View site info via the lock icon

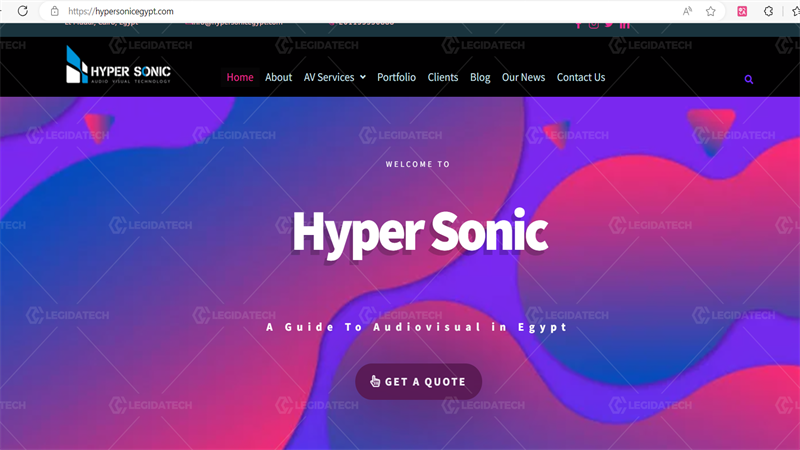[x=55, y=11]
